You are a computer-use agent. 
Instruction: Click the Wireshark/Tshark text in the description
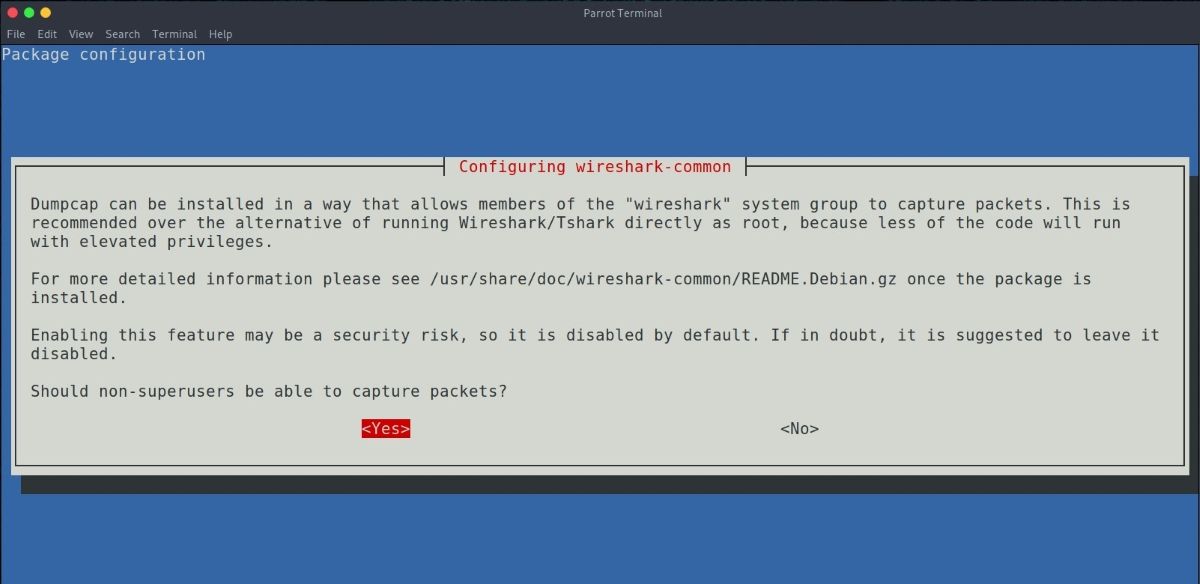pyautogui.click(x=540, y=223)
